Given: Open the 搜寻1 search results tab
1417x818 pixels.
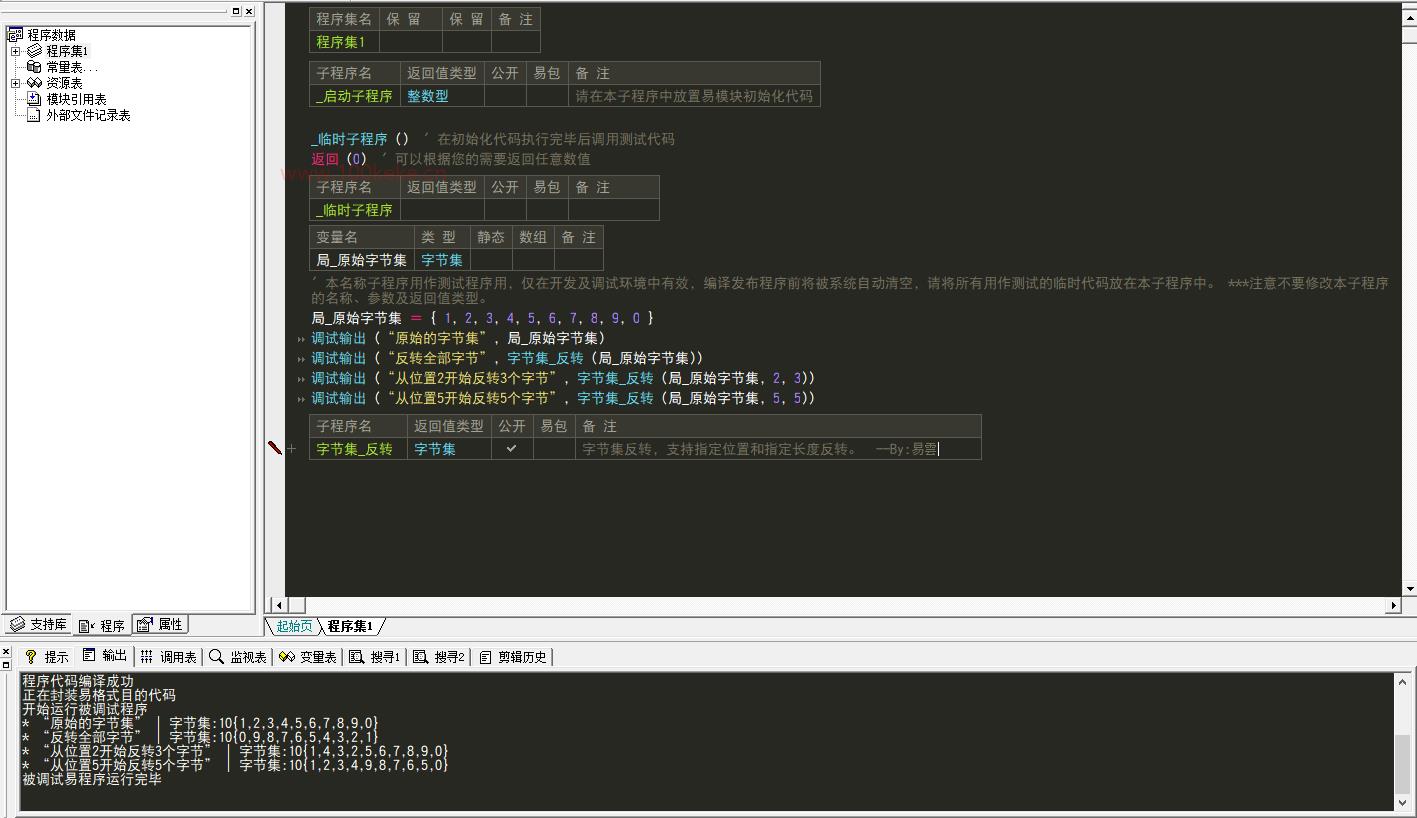Looking at the screenshot, I should pyautogui.click(x=375, y=657).
